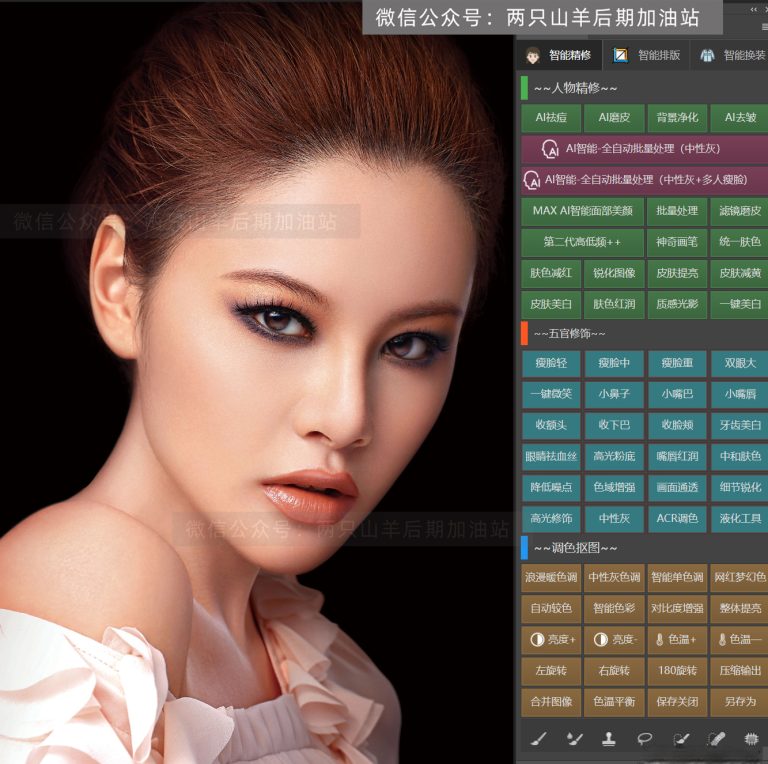
Task: Apply the 一键美白 whitening button
Action: (738, 304)
